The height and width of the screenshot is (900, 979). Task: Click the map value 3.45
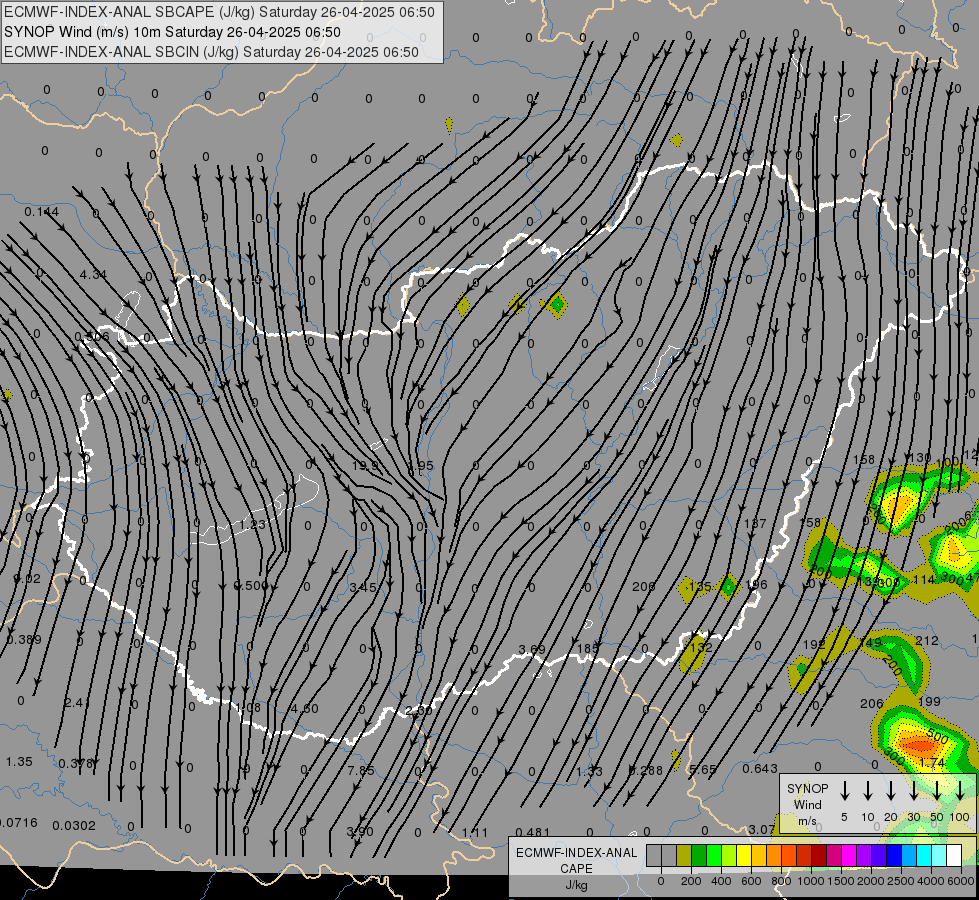tap(363, 587)
